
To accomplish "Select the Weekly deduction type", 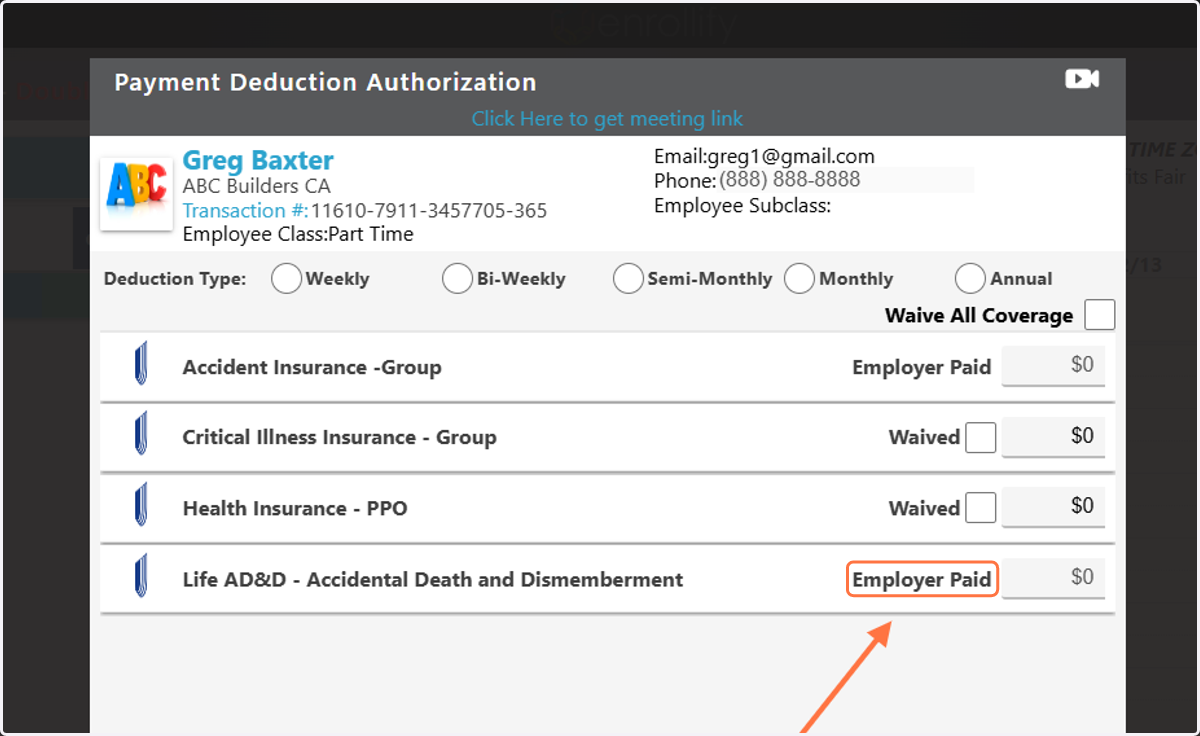I will [x=287, y=279].
